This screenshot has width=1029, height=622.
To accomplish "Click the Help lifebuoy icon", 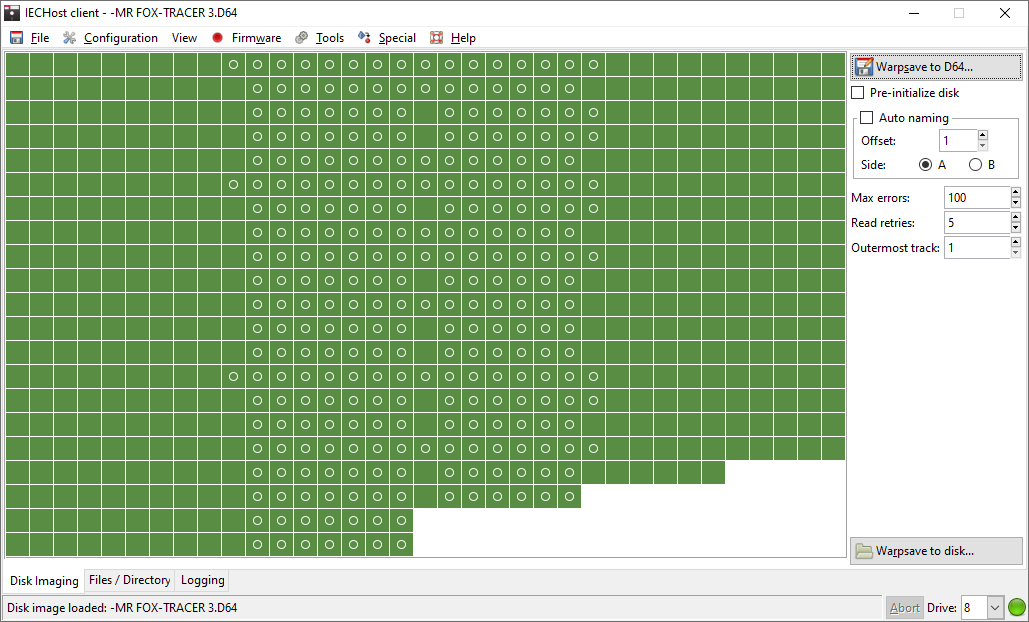I will [x=436, y=38].
